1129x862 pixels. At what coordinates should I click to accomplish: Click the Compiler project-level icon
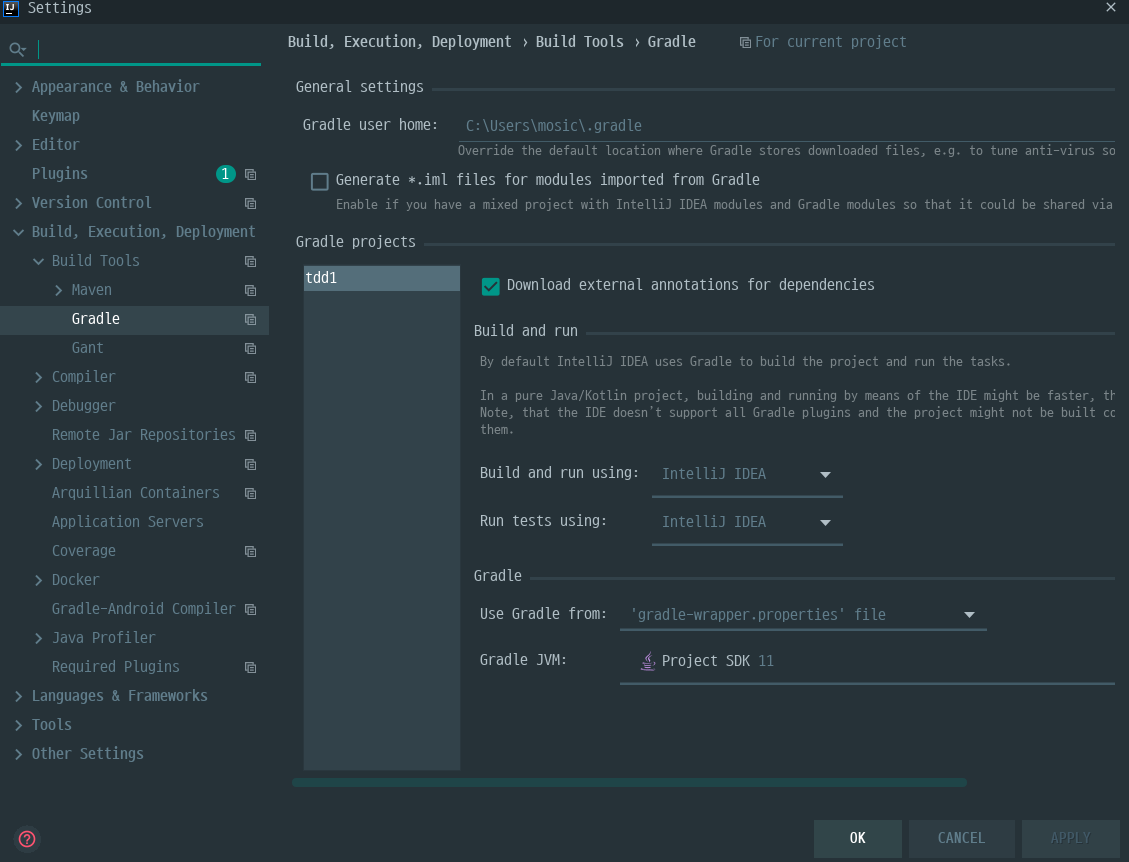pyautogui.click(x=251, y=377)
